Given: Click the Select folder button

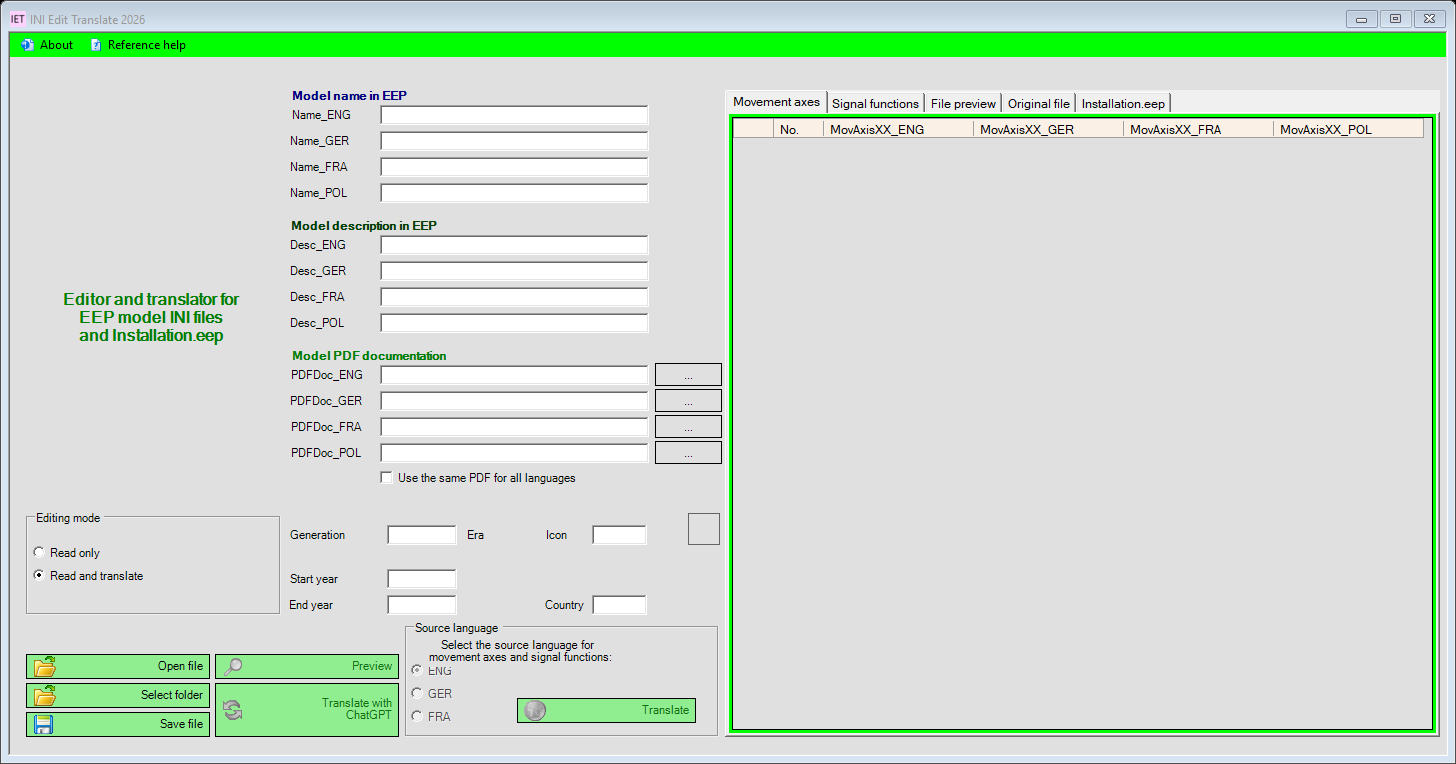Looking at the screenshot, I should click(118, 695).
